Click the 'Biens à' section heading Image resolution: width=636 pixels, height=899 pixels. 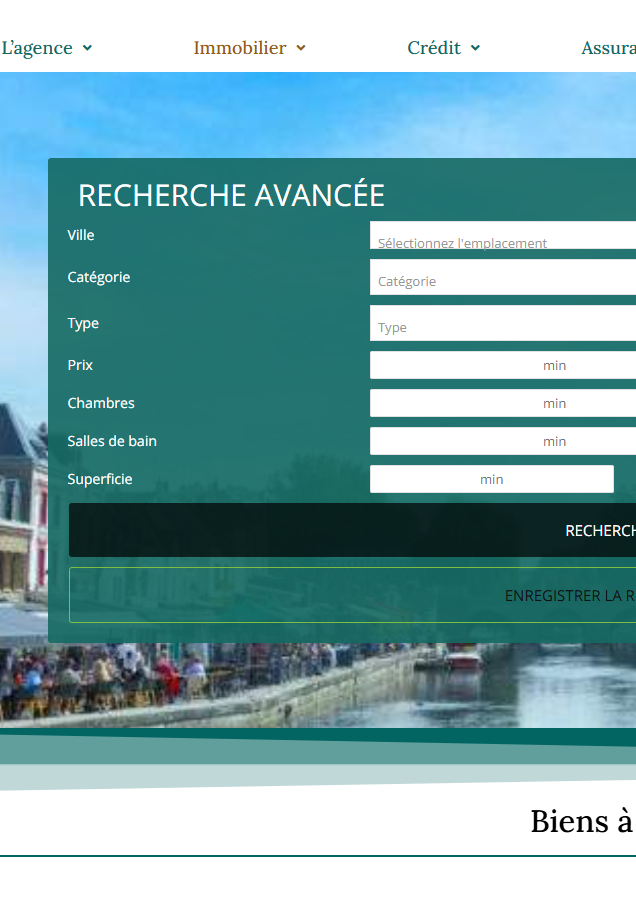[x=582, y=821]
